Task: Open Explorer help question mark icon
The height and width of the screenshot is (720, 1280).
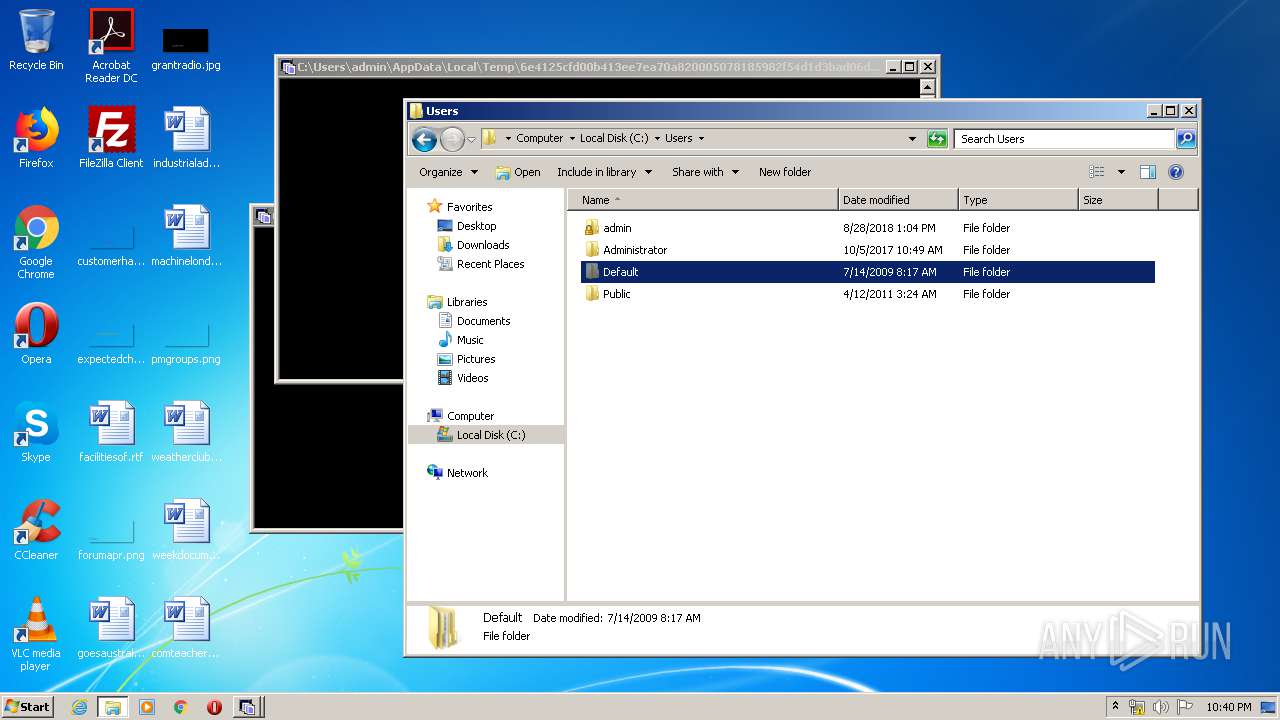Action: [1176, 172]
